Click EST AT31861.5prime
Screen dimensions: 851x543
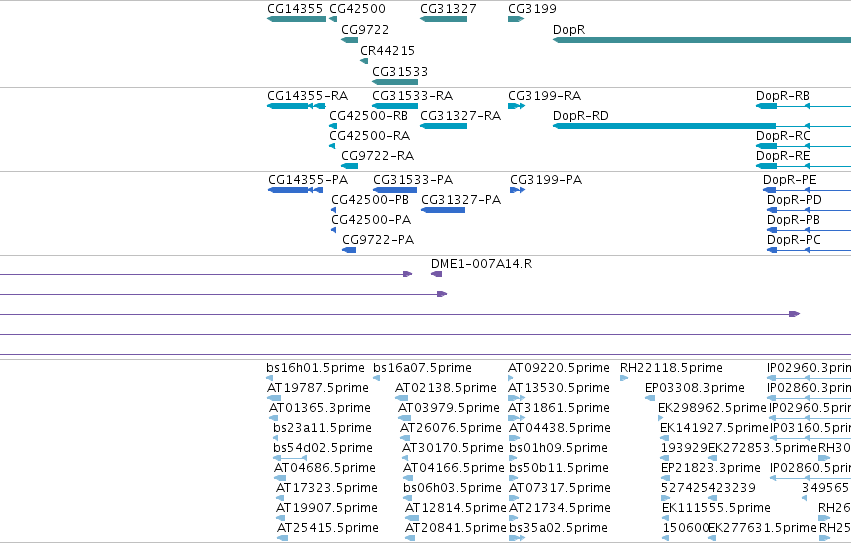click(x=517, y=418)
